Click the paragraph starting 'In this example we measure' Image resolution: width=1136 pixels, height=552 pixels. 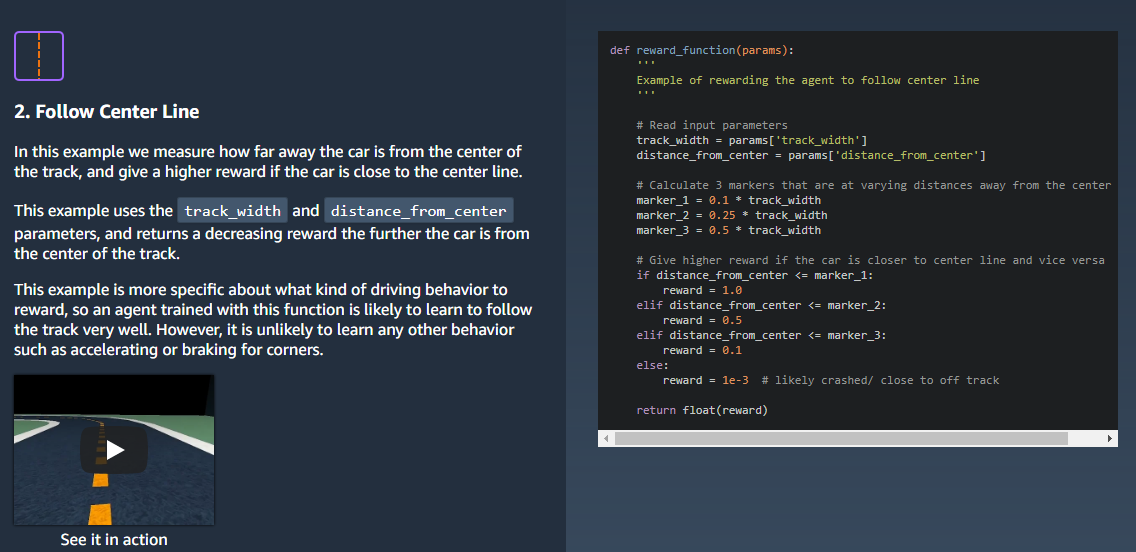click(268, 162)
